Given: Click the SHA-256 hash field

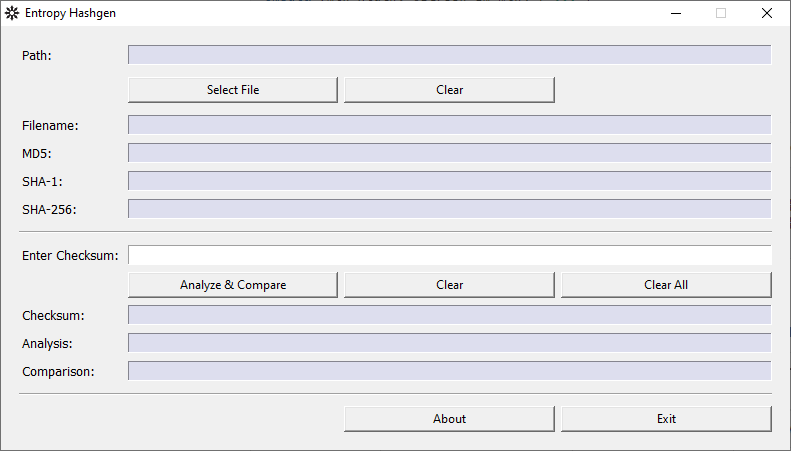Looking at the screenshot, I should pos(449,209).
